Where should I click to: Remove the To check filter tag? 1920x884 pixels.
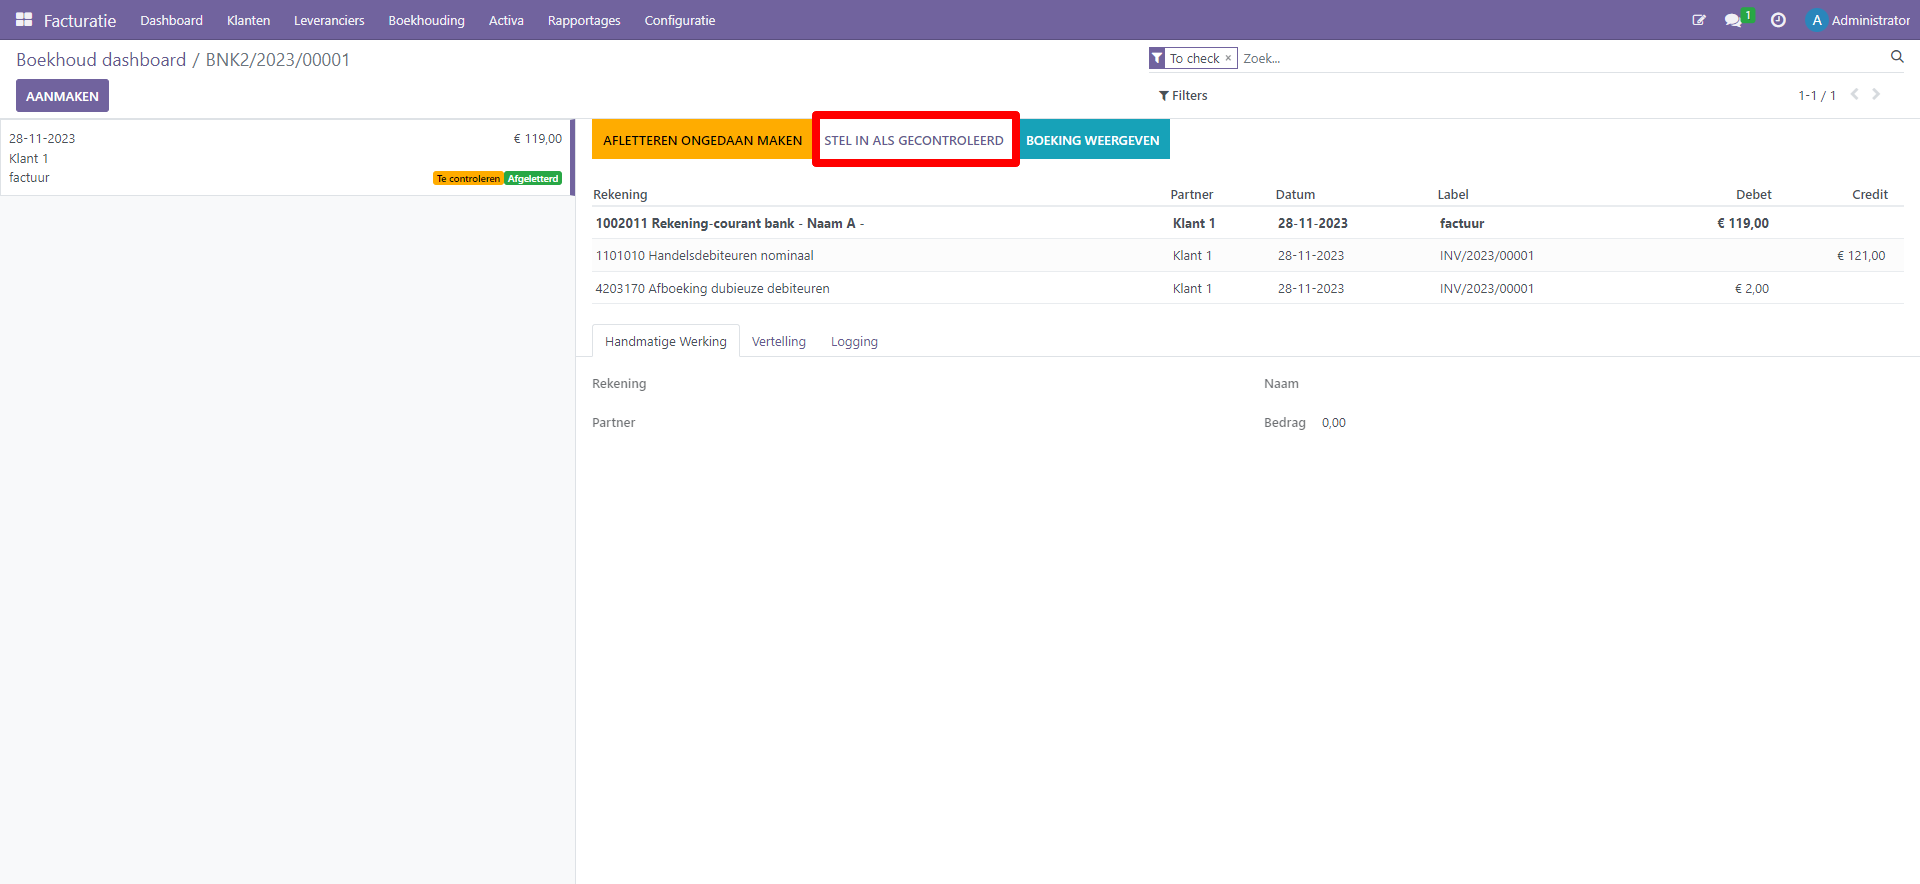[1228, 58]
